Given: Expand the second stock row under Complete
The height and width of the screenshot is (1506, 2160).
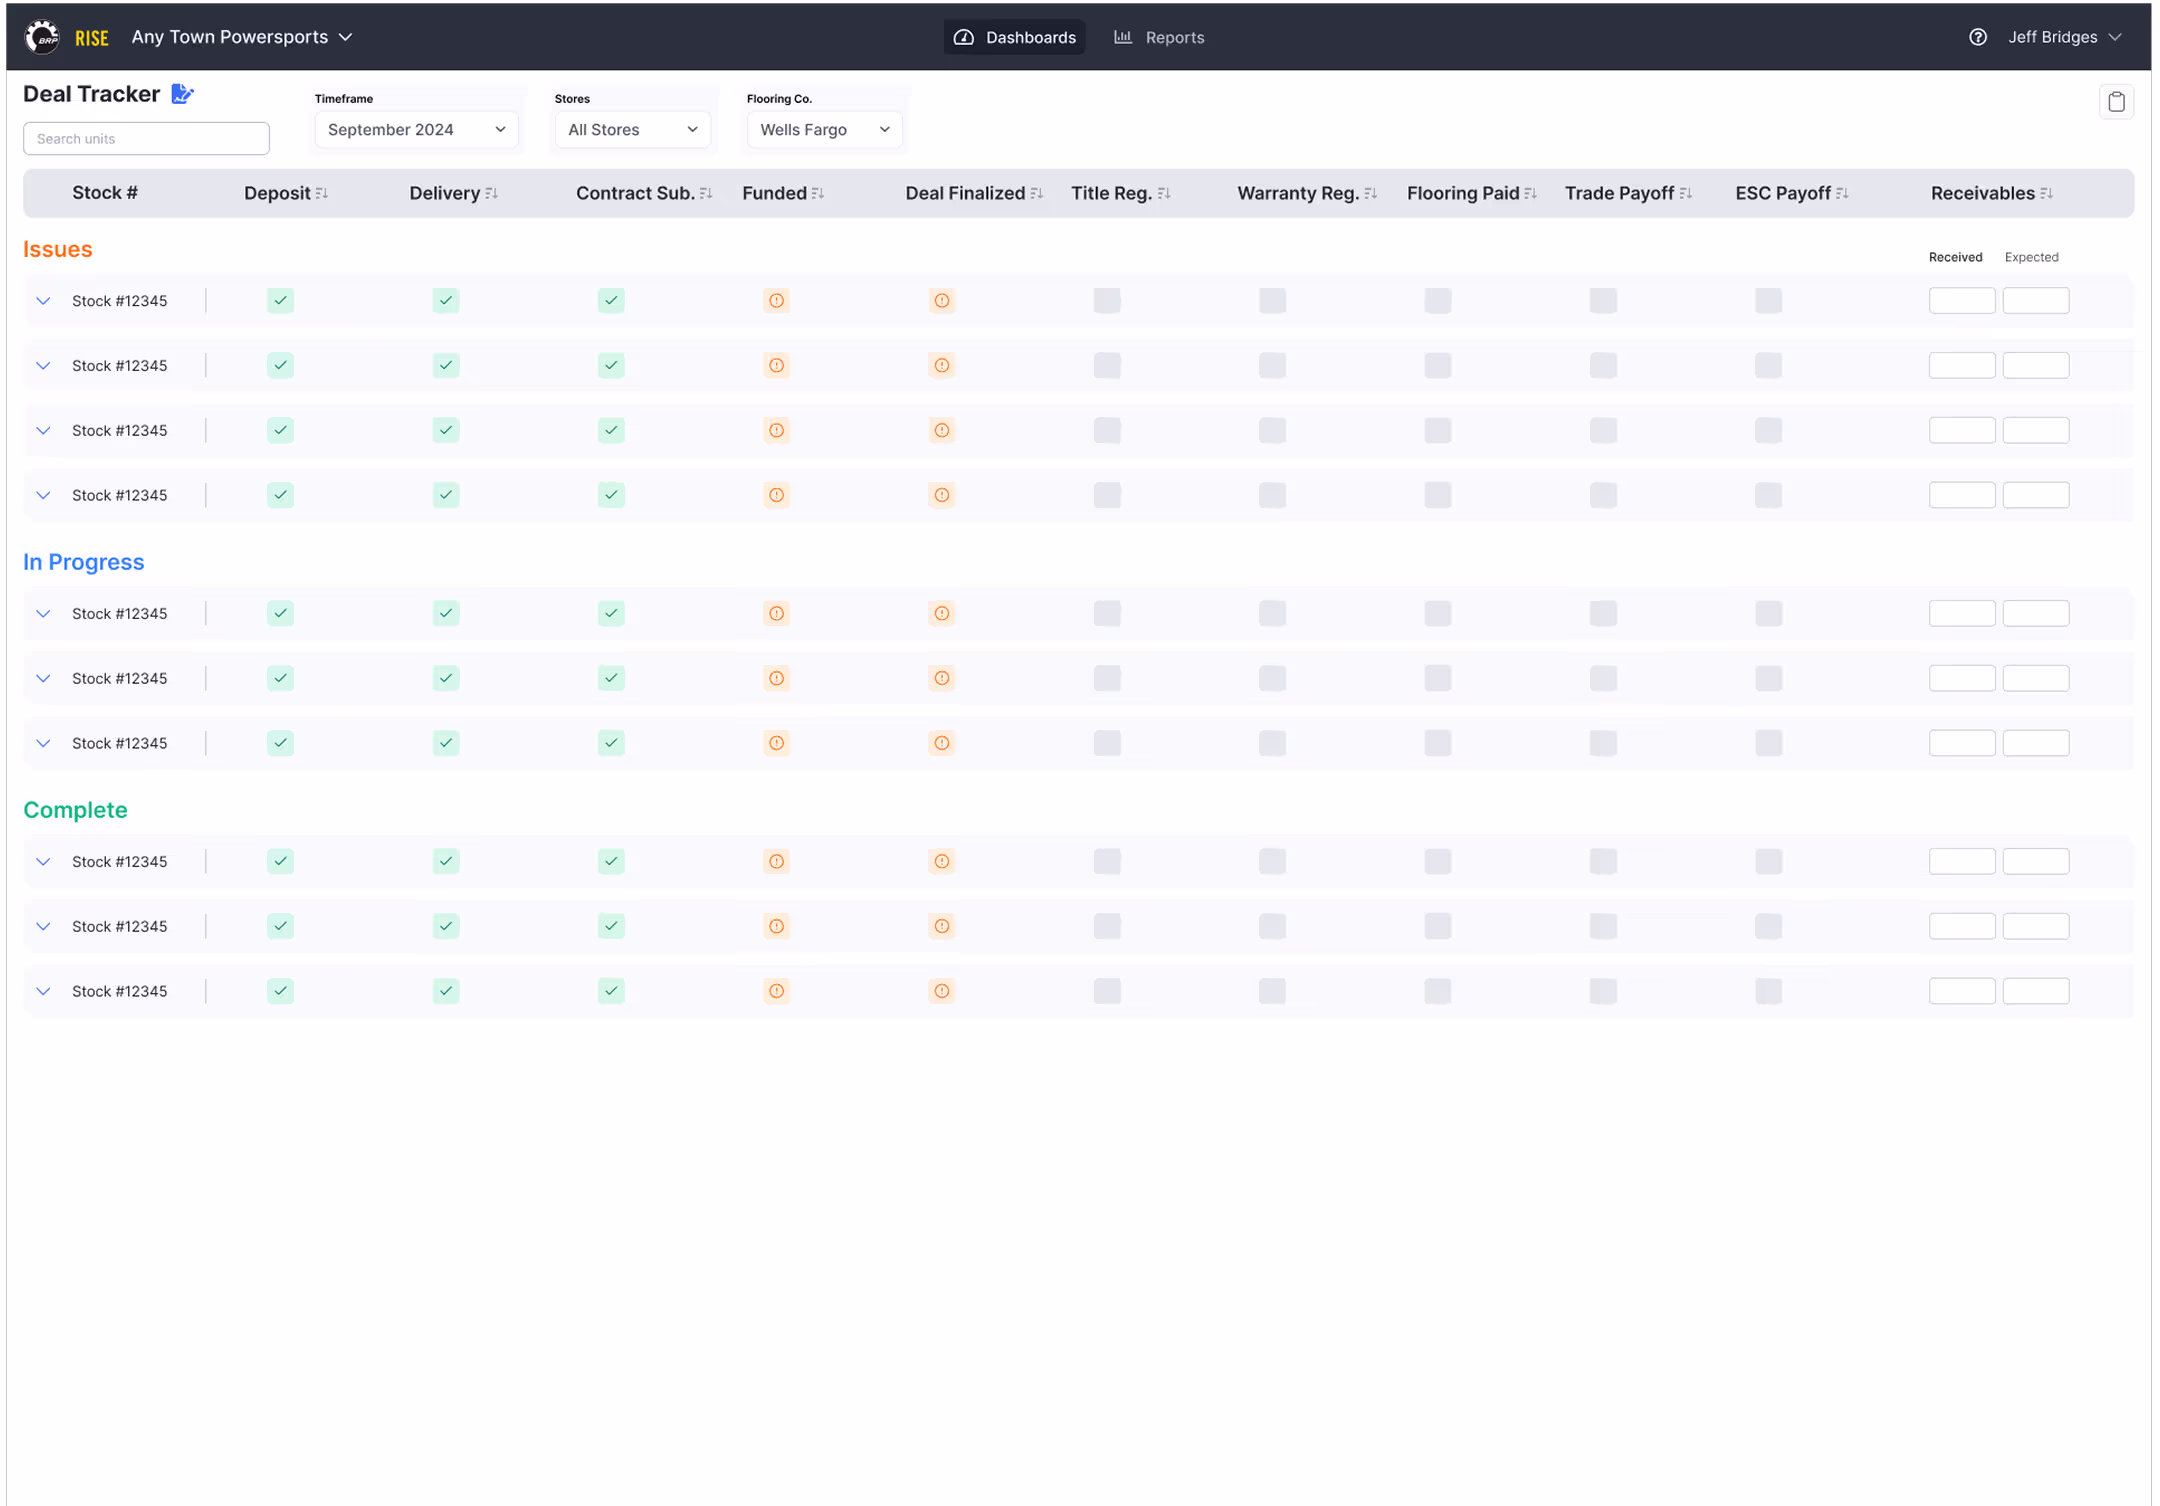Looking at the screenshot, I should pos(43,927).
